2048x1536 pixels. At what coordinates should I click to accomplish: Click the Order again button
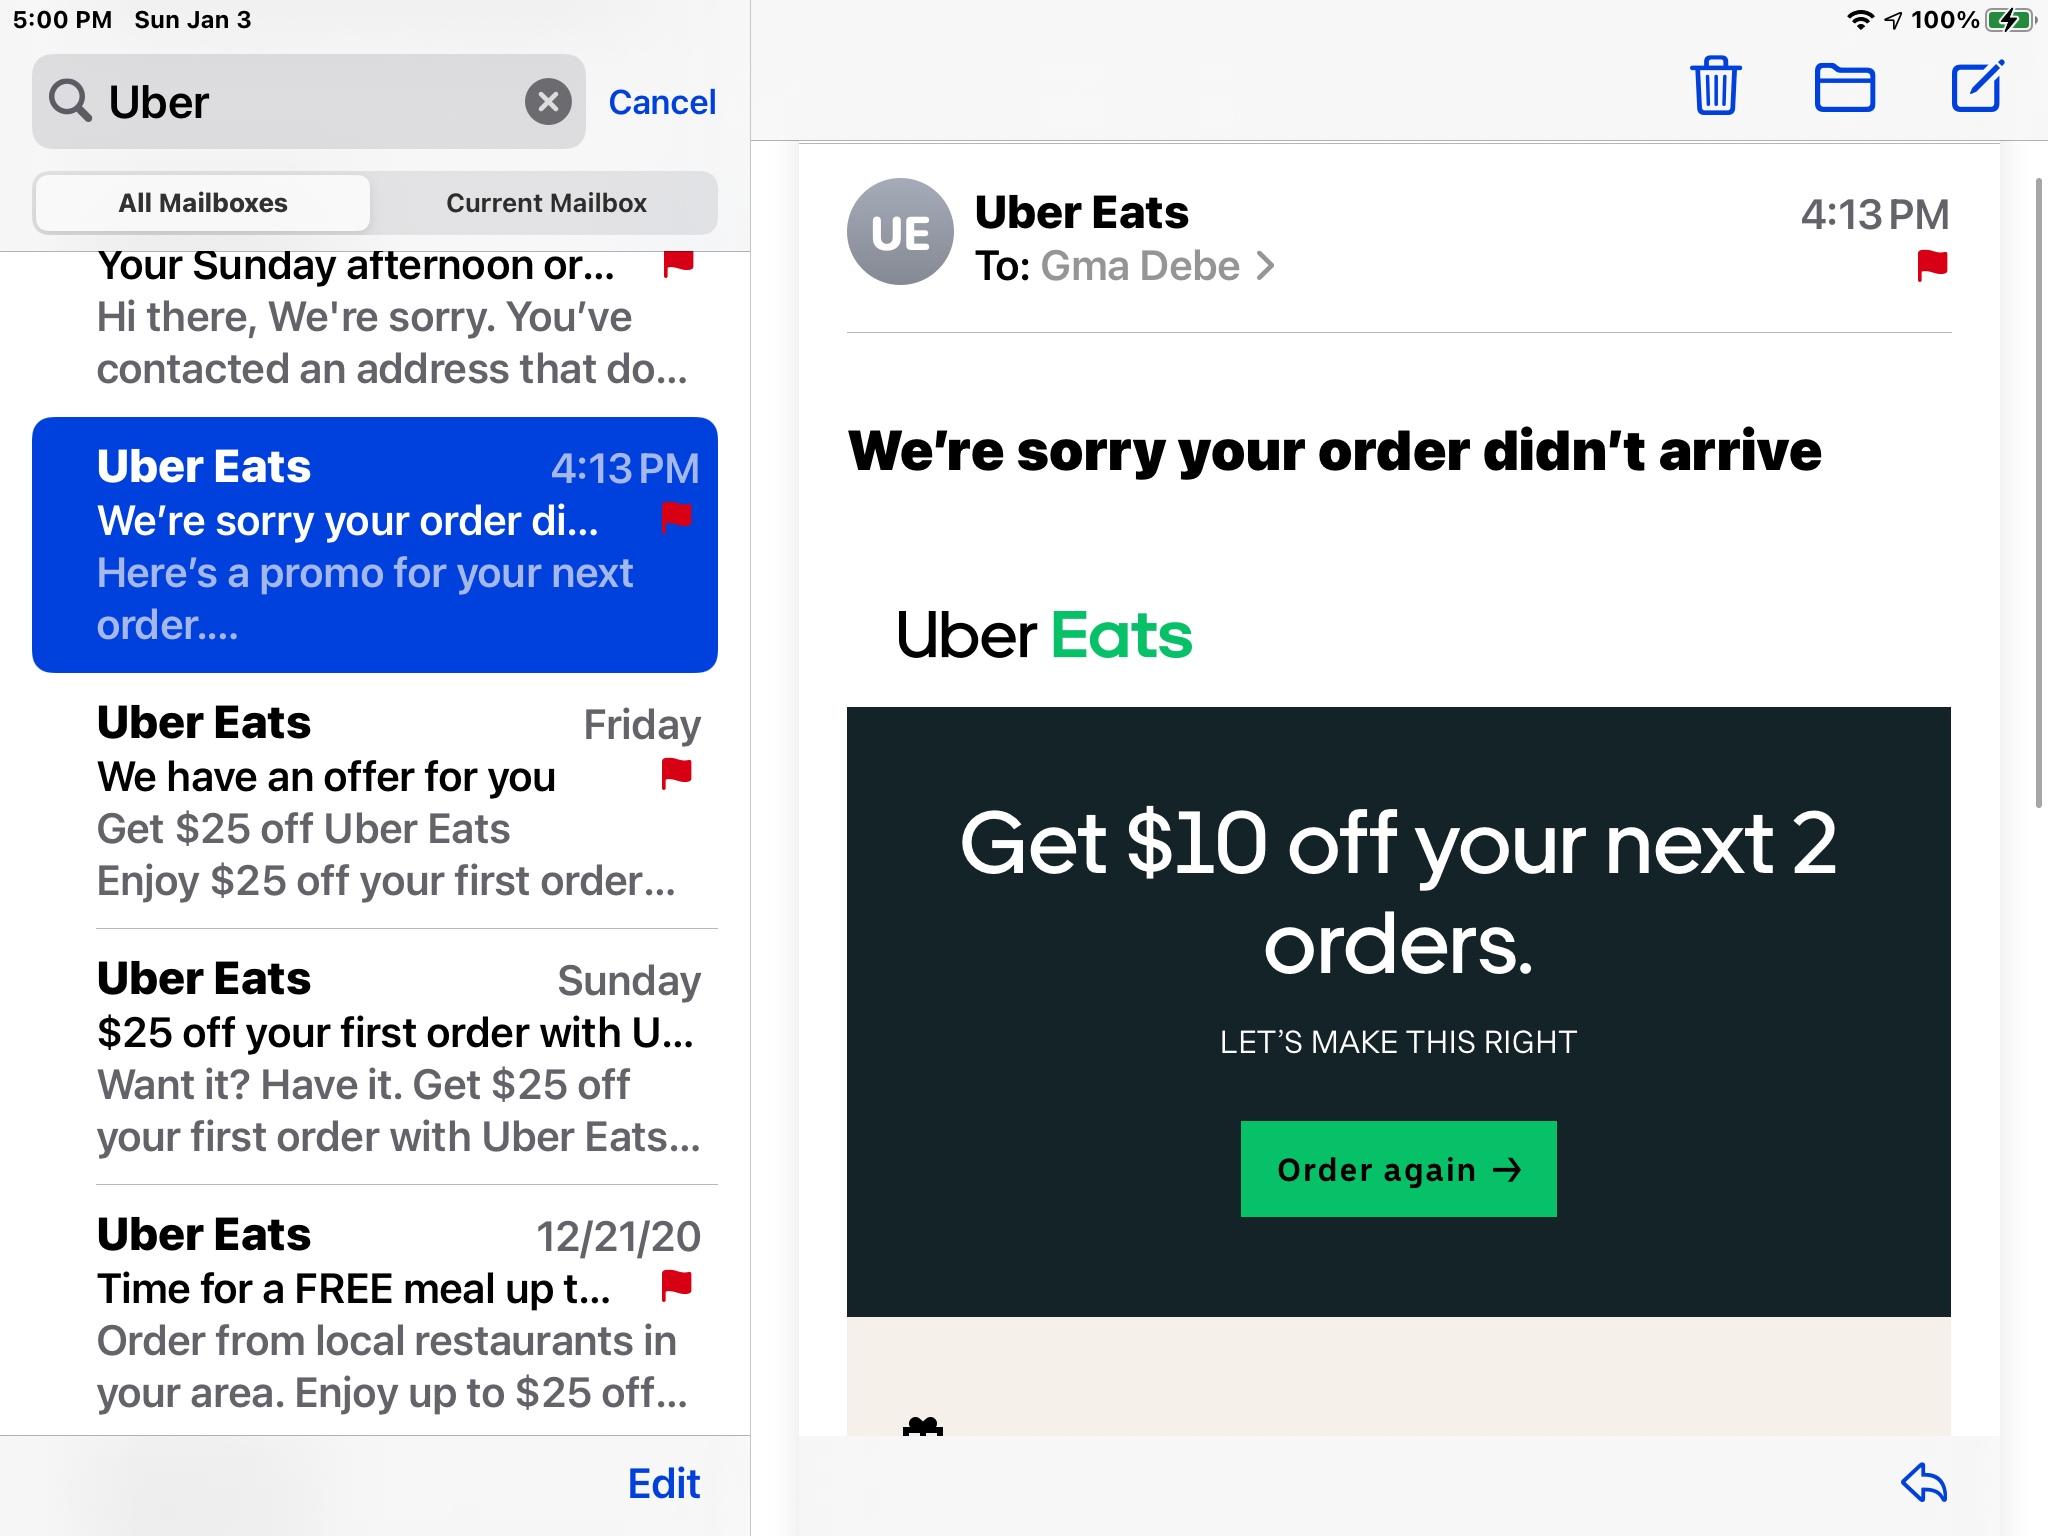point(1398,1170)
